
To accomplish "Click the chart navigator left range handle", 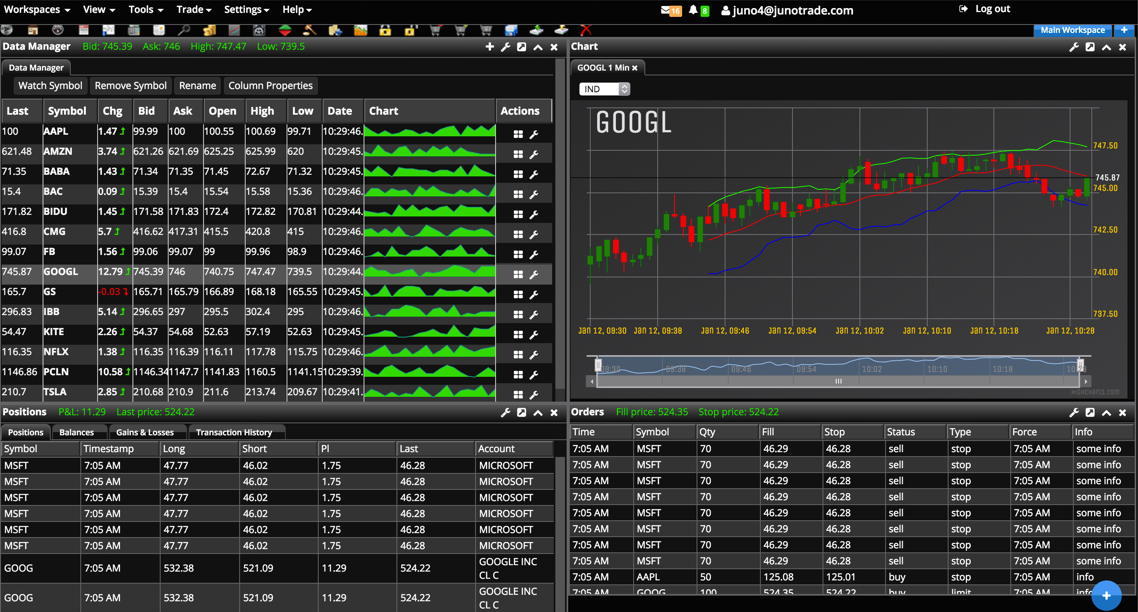I will click(x=598, y=365).
